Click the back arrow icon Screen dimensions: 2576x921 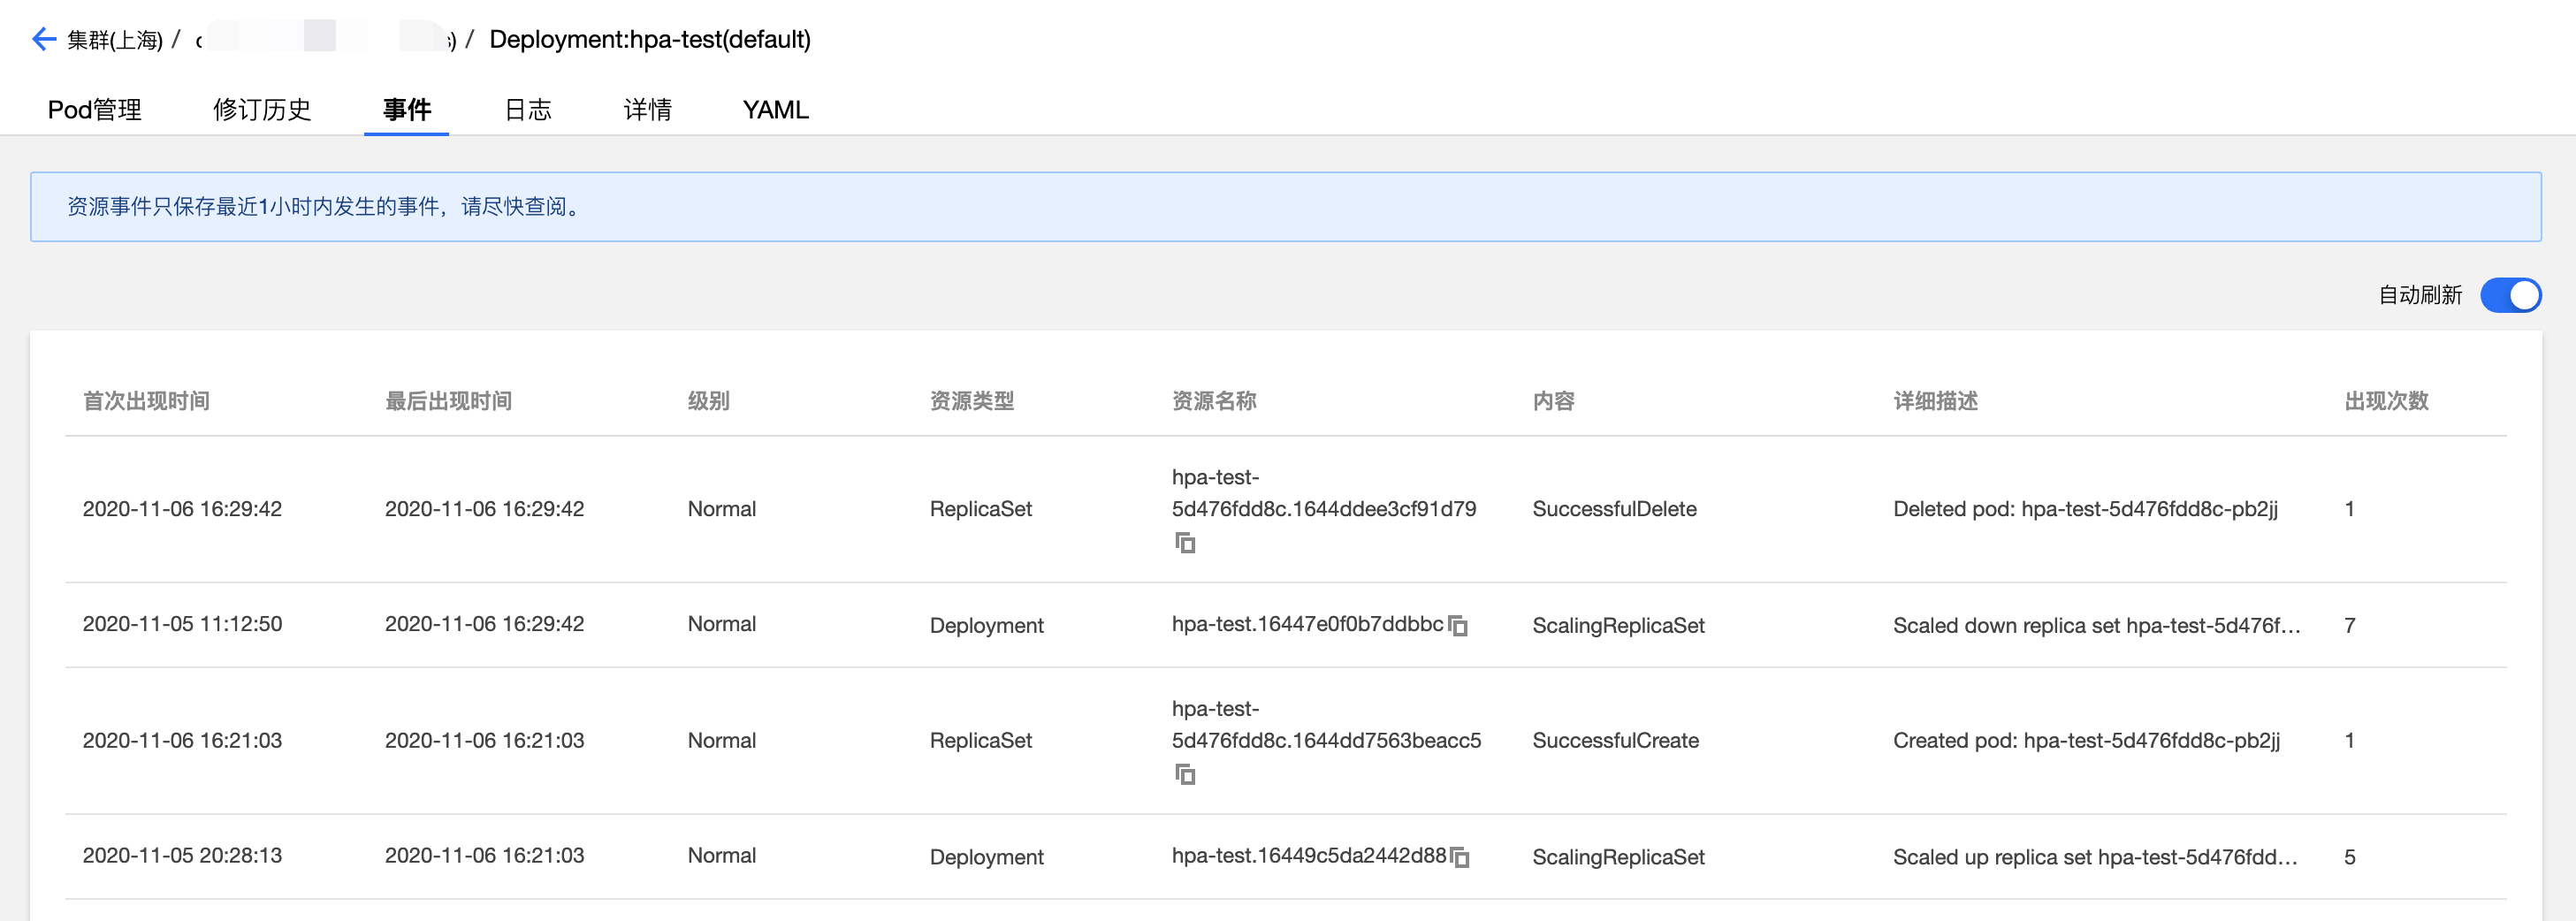point(43,39)
